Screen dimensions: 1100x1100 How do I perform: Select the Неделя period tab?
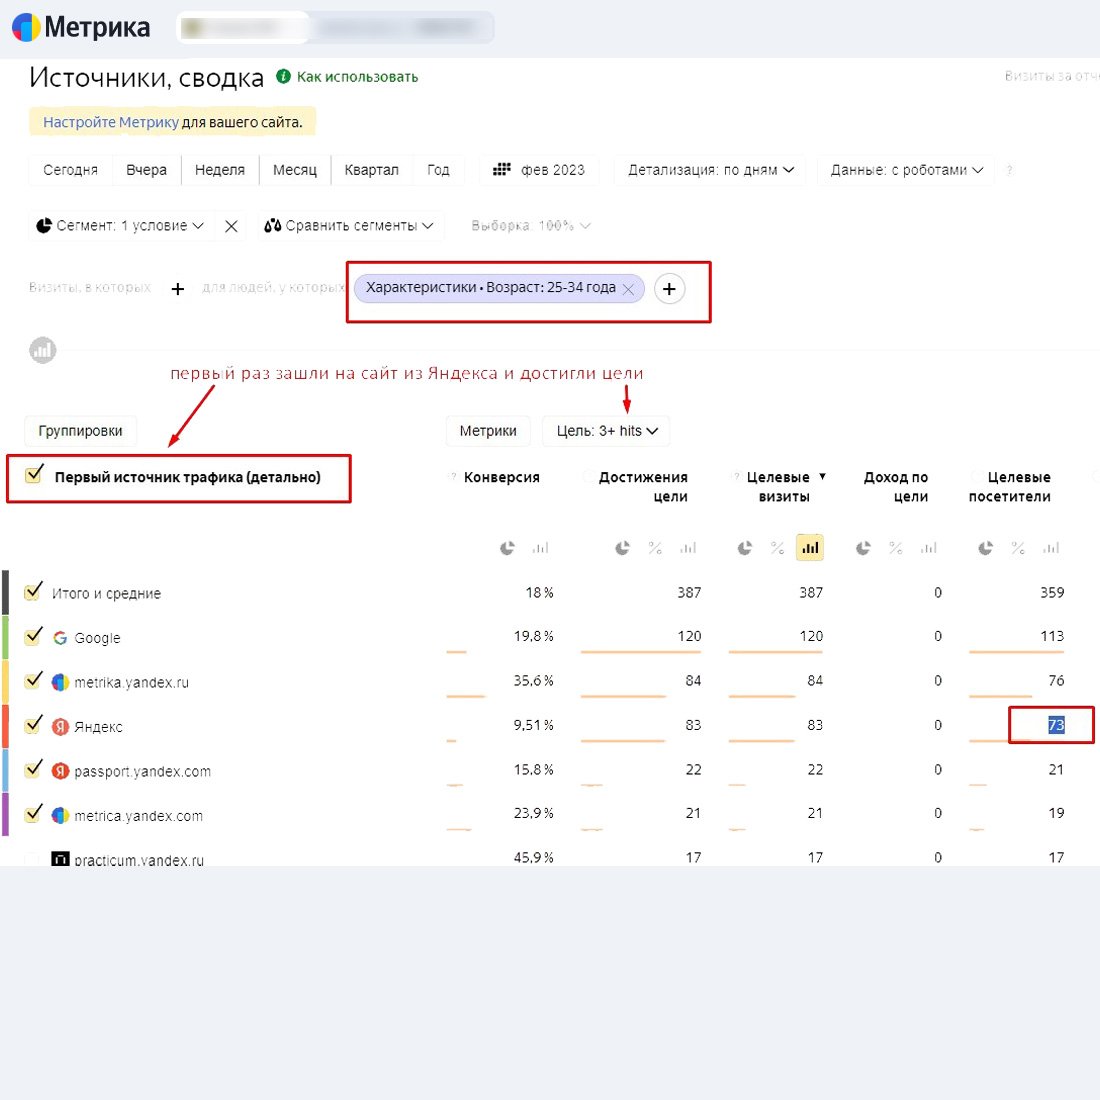click(220, 170)
